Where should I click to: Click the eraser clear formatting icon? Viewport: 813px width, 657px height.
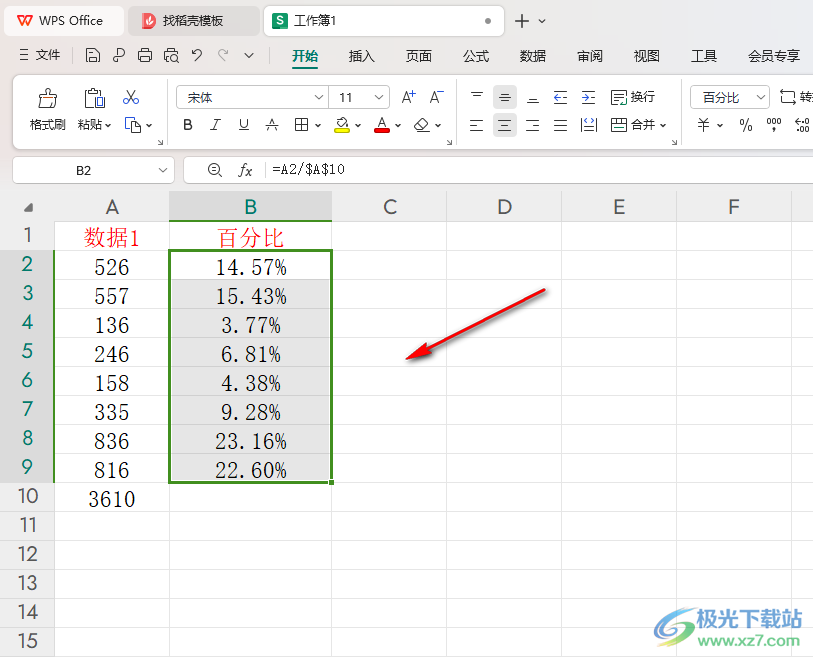(x=422, y=125)
